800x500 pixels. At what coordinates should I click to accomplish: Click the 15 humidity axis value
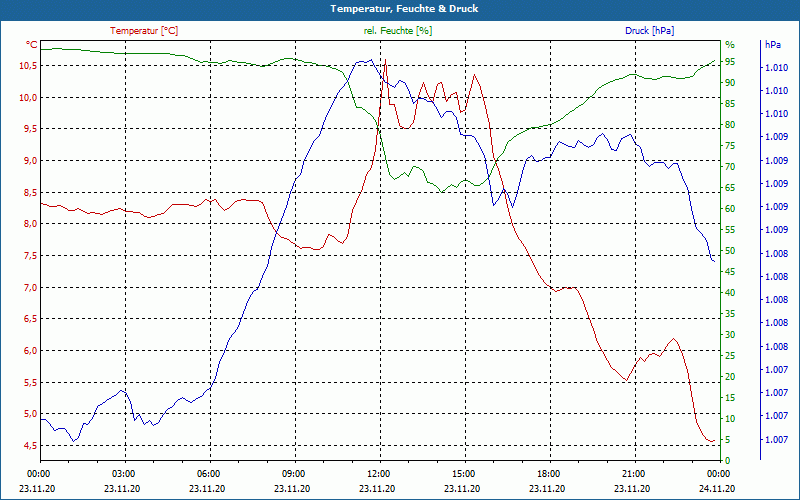pos(730,397)
